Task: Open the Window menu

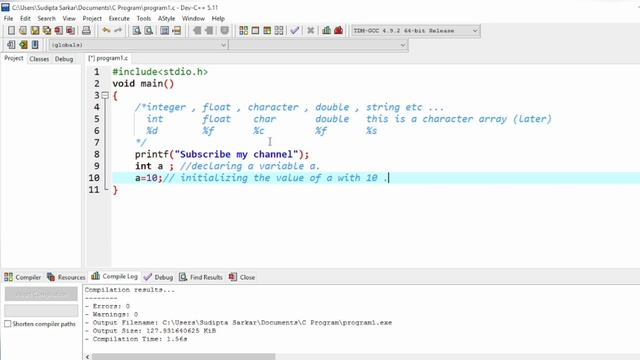Action: pos(193,18)
